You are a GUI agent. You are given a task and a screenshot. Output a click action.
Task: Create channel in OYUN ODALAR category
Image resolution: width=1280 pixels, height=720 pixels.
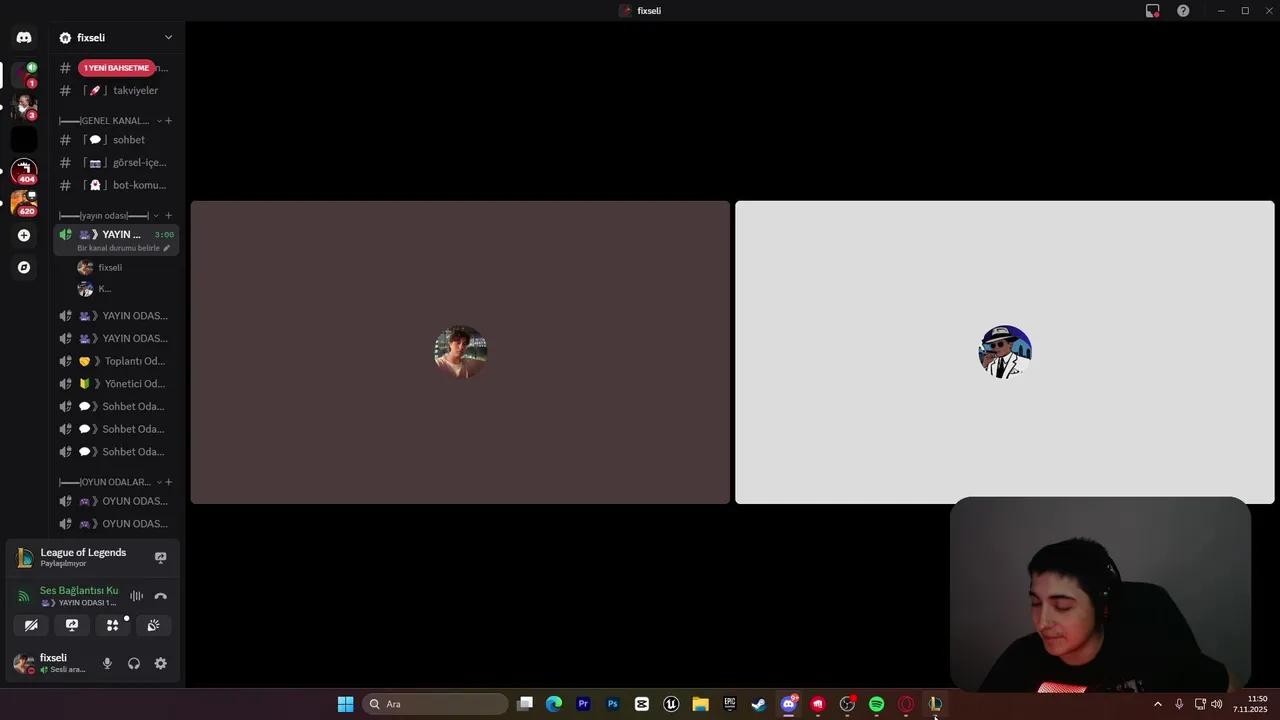(168, 482)
